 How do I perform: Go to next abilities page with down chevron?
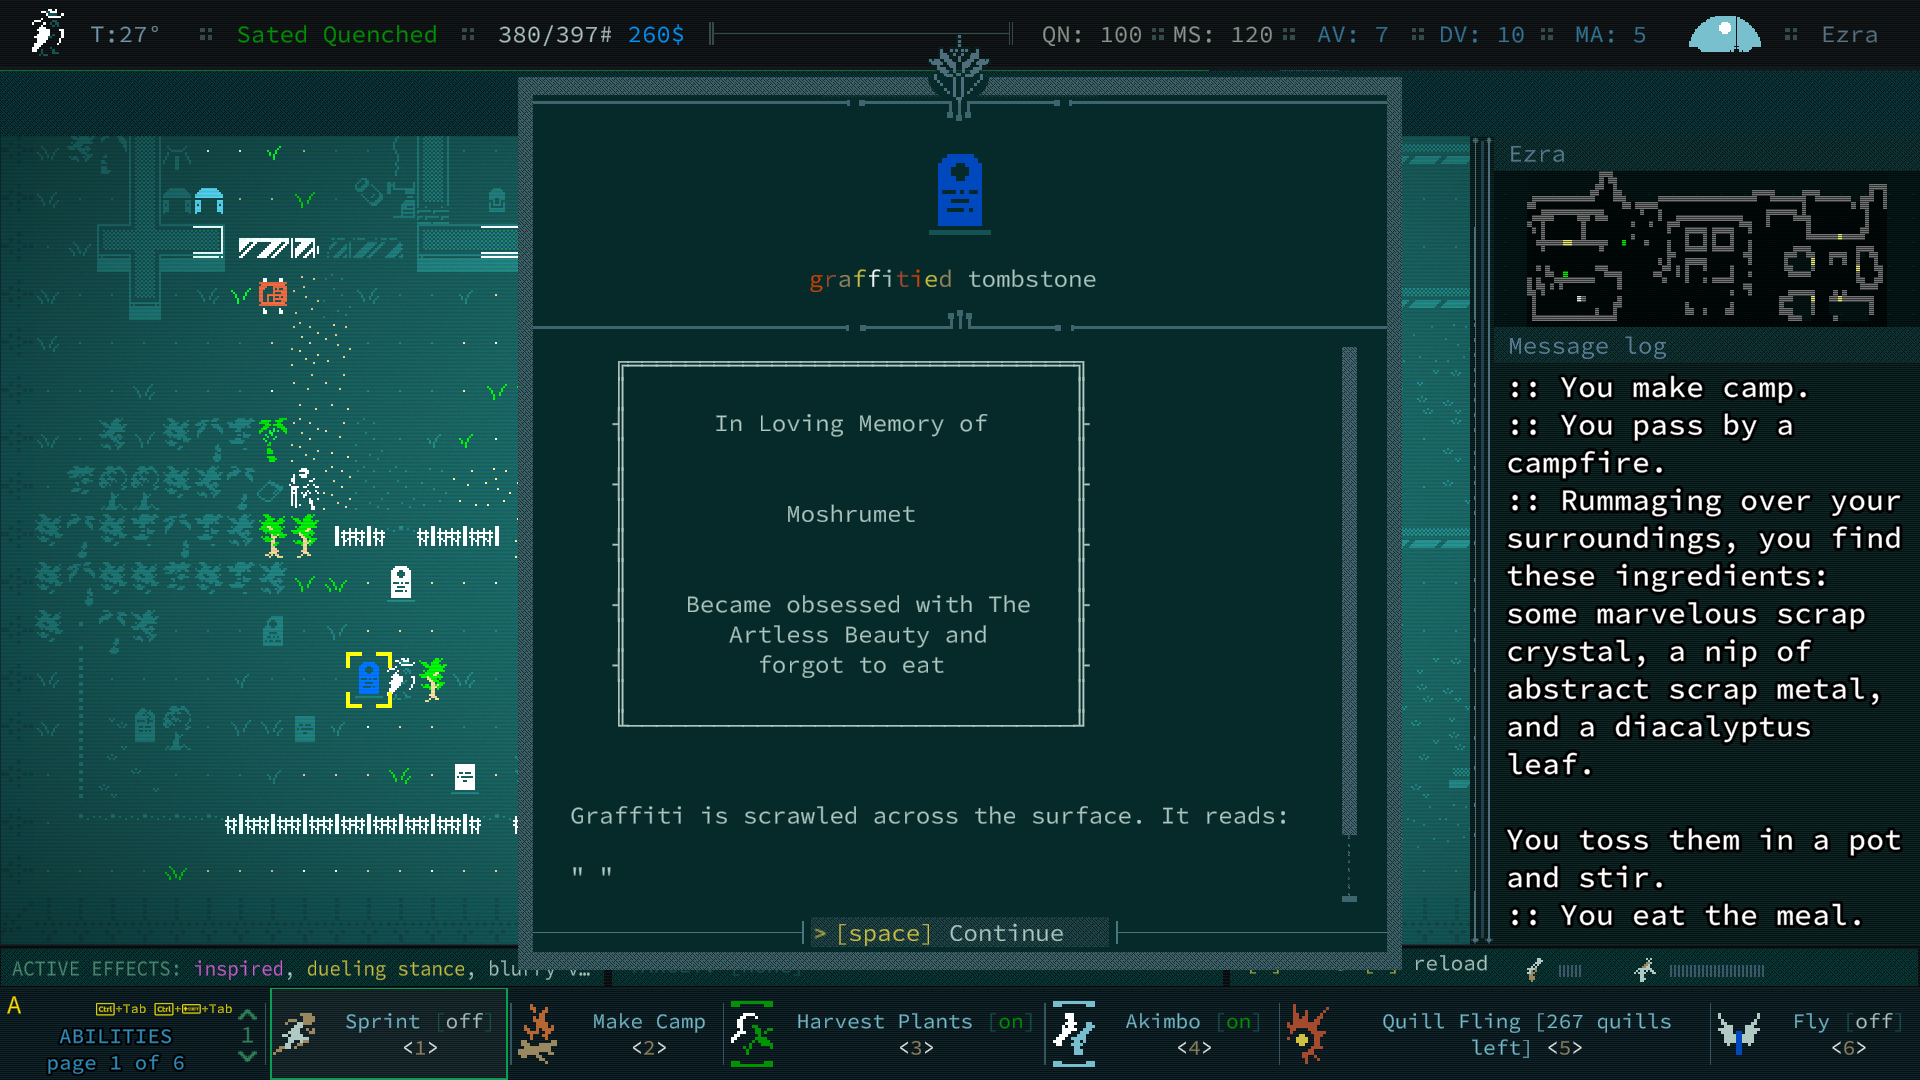coord(248,1056)
